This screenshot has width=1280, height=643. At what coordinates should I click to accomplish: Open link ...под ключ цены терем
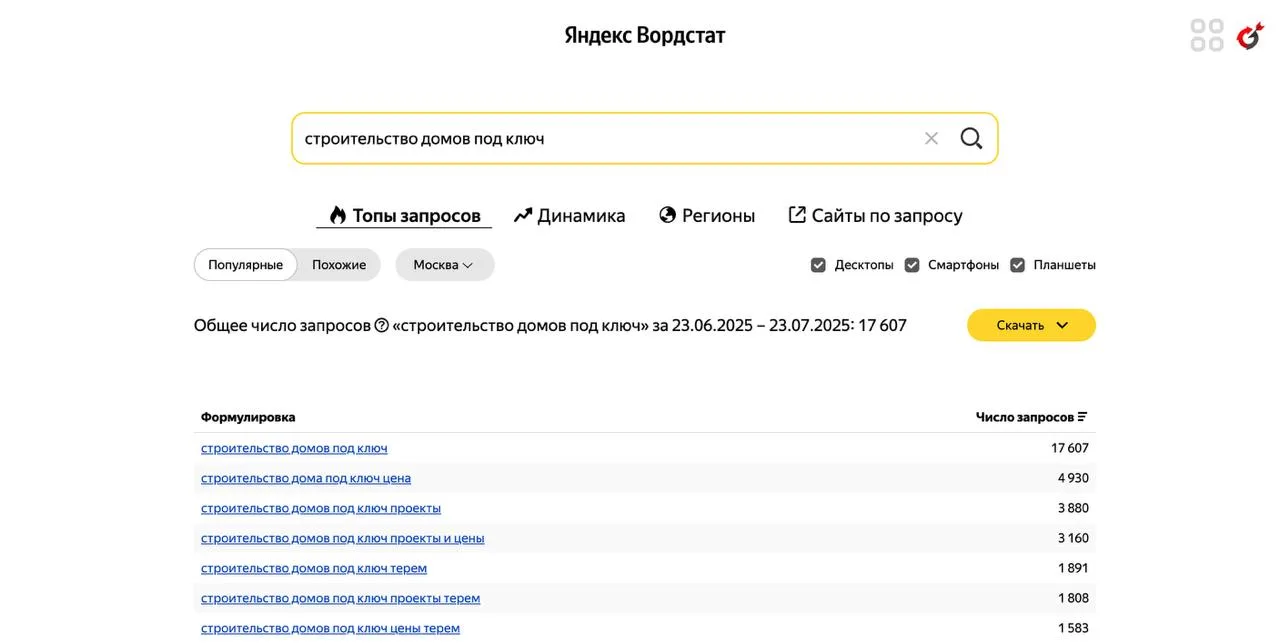click(330, 628)
